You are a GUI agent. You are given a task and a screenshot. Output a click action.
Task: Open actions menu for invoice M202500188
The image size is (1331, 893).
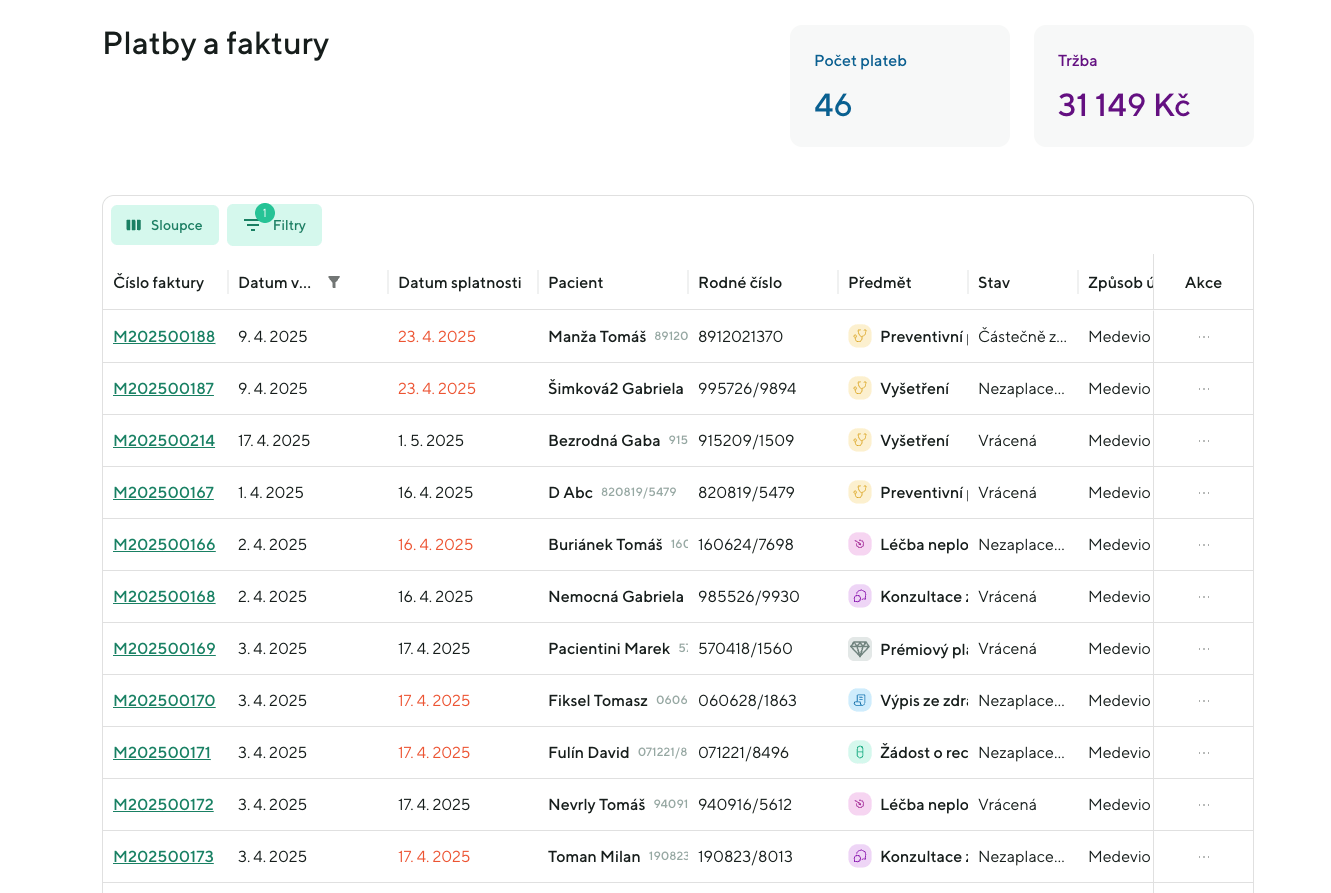[1203, 337]
